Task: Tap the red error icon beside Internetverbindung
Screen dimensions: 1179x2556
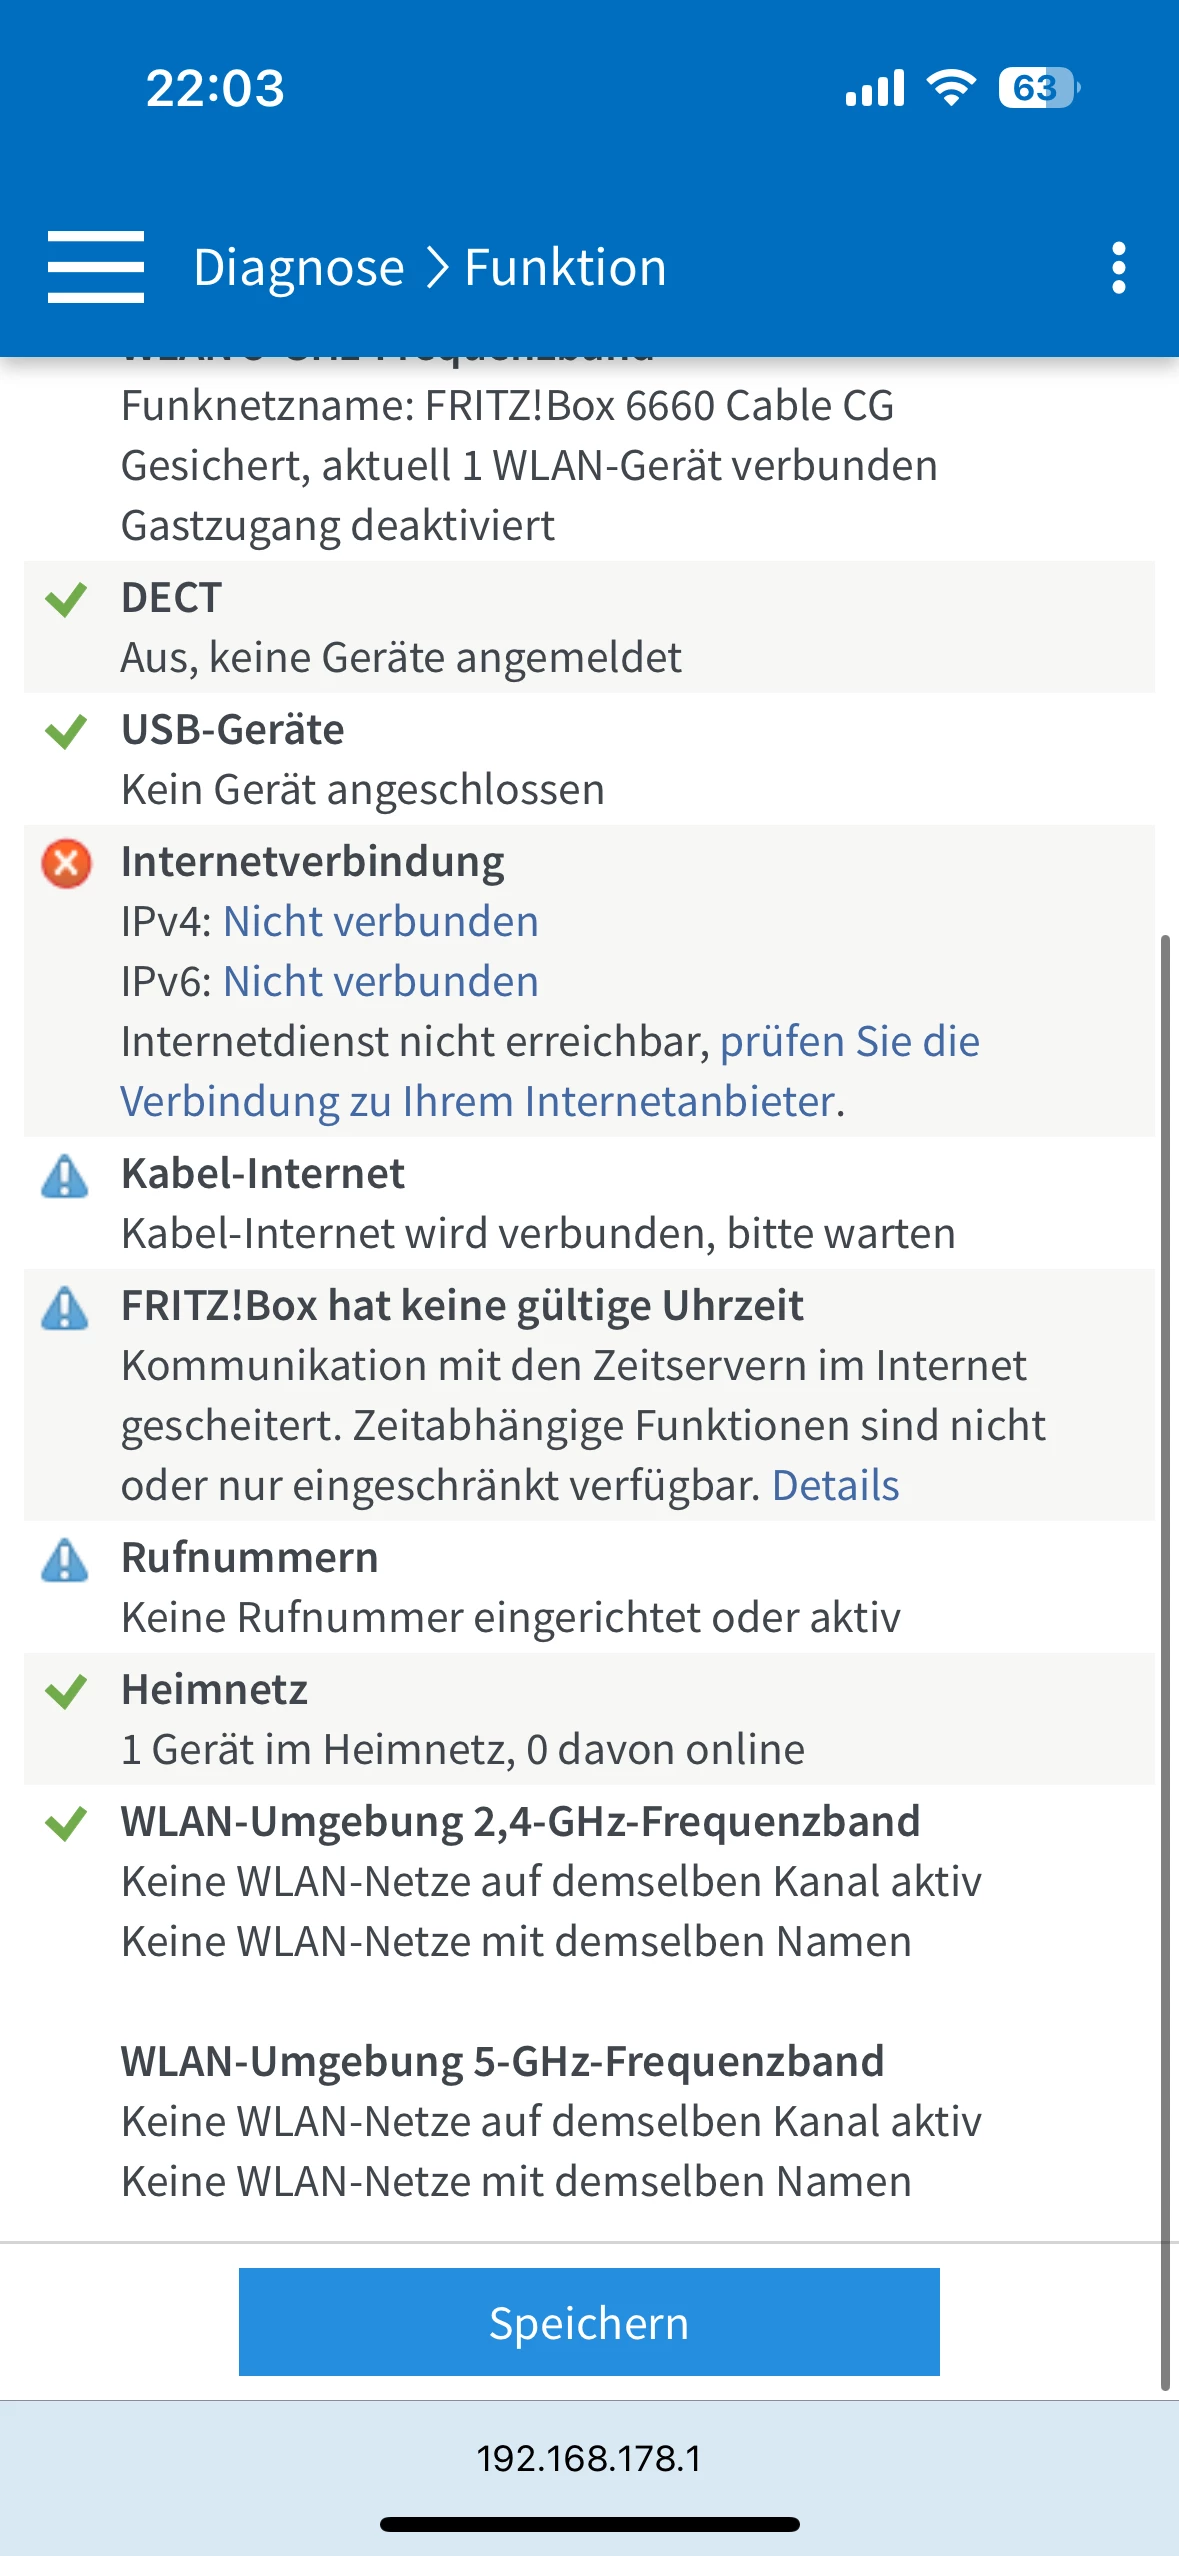Action: 66,863
